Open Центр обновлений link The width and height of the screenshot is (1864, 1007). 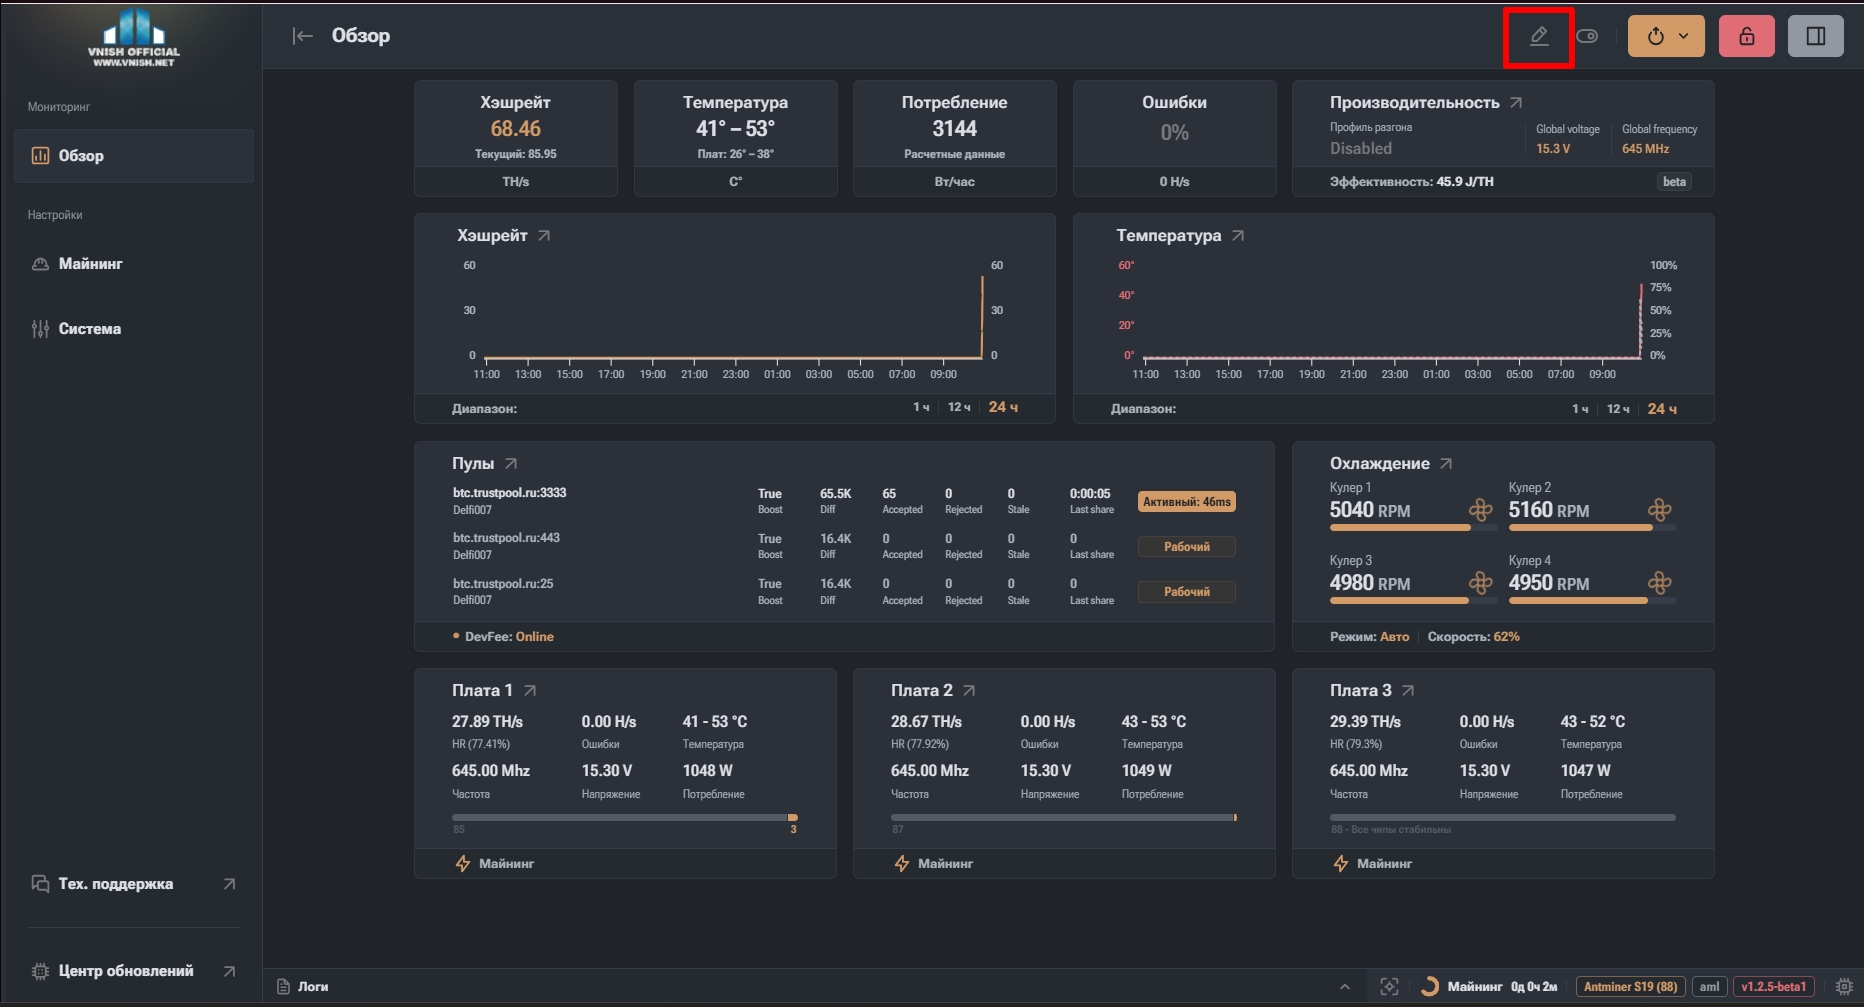pos(125,971)
